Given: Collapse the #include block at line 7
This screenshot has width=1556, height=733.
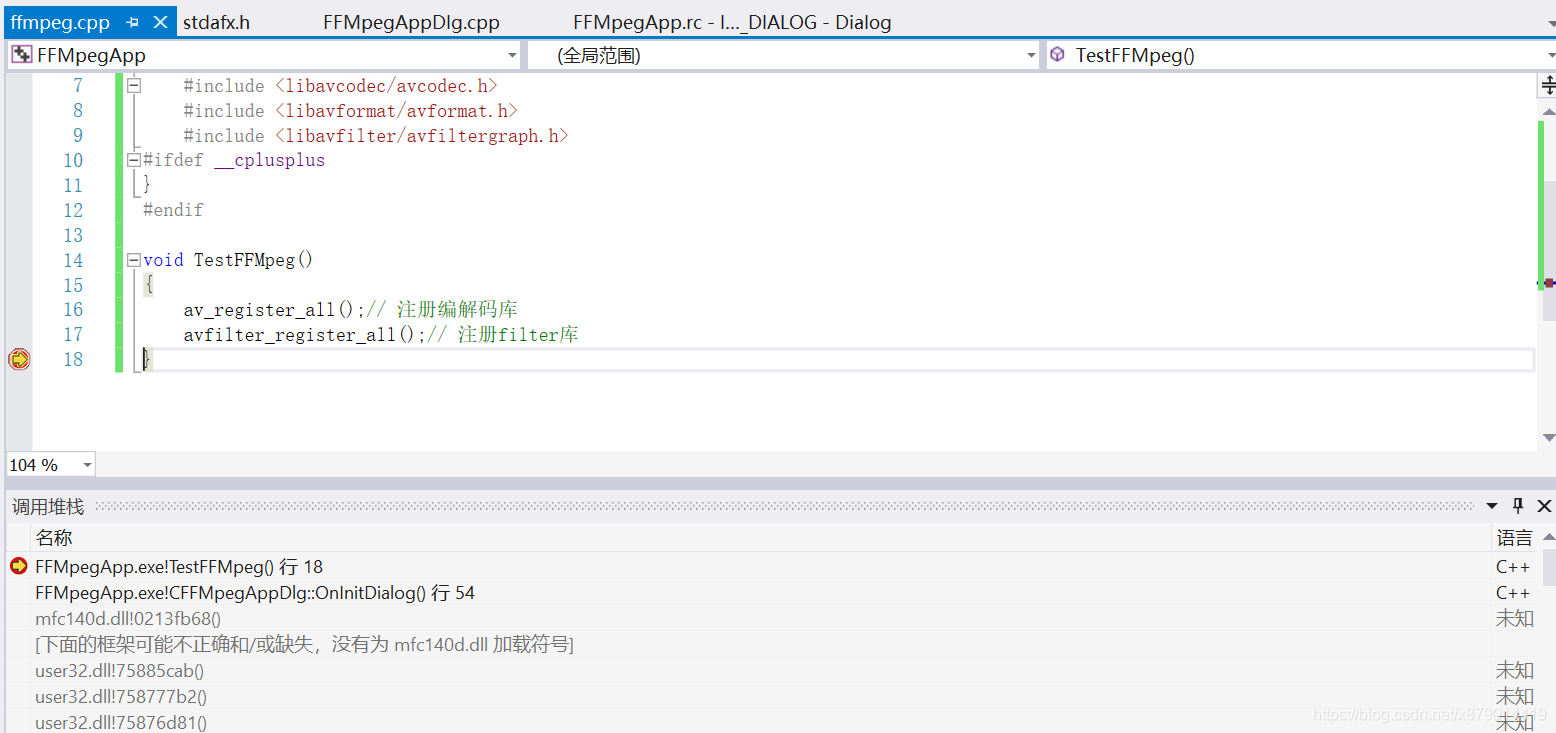Looking at the screenshot, I should (134, 86).
